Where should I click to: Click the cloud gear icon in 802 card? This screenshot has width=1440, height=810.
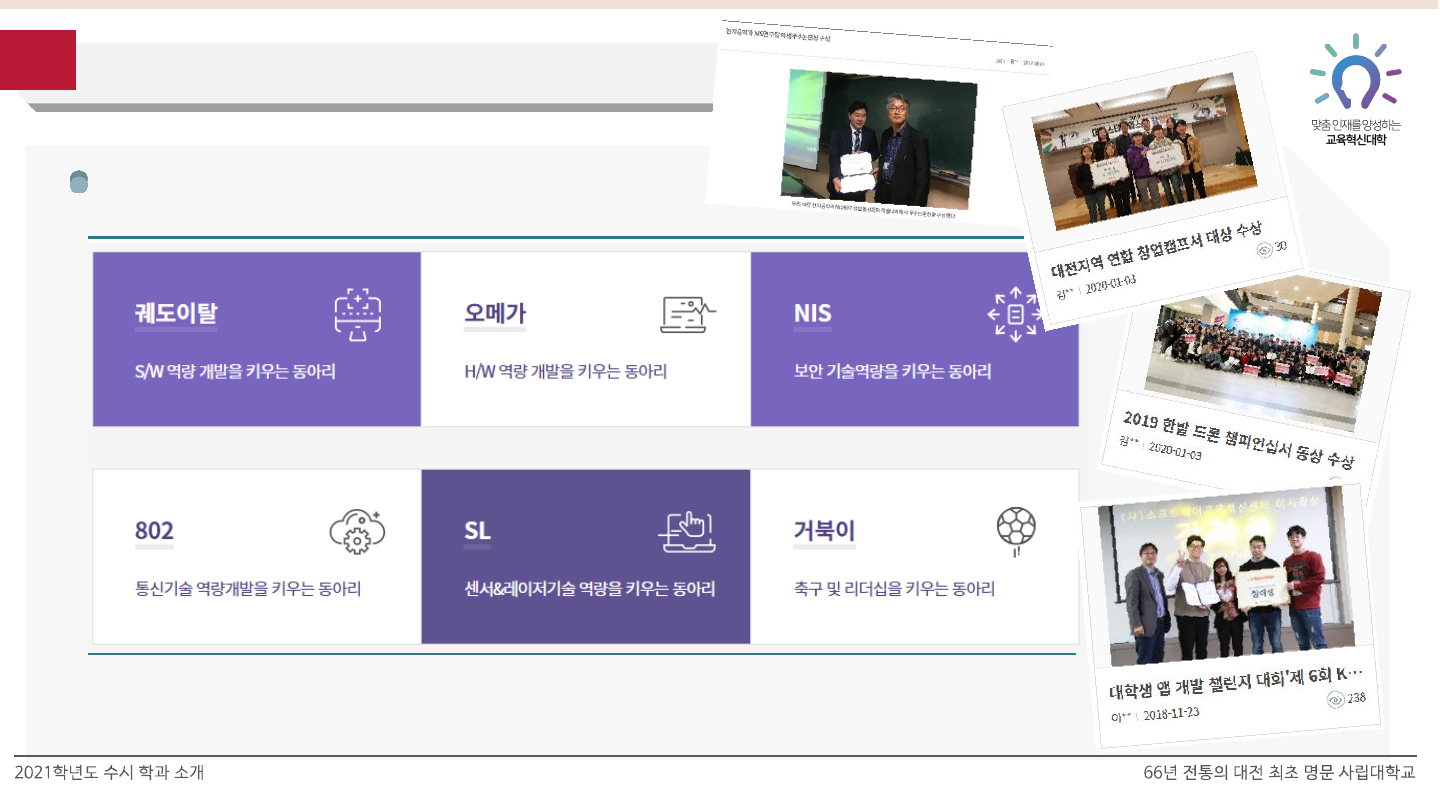coord(357,531)
